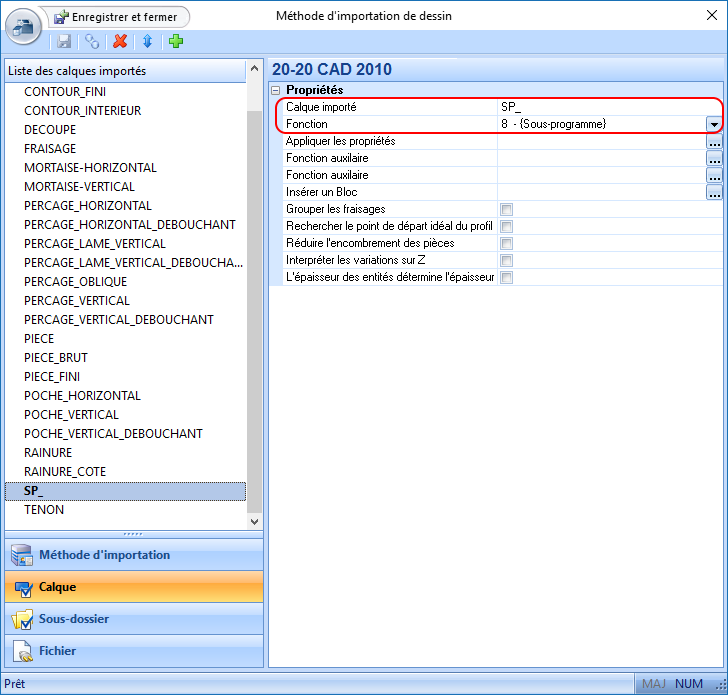Check Interpréter les variations sur Z

(507, 260)
